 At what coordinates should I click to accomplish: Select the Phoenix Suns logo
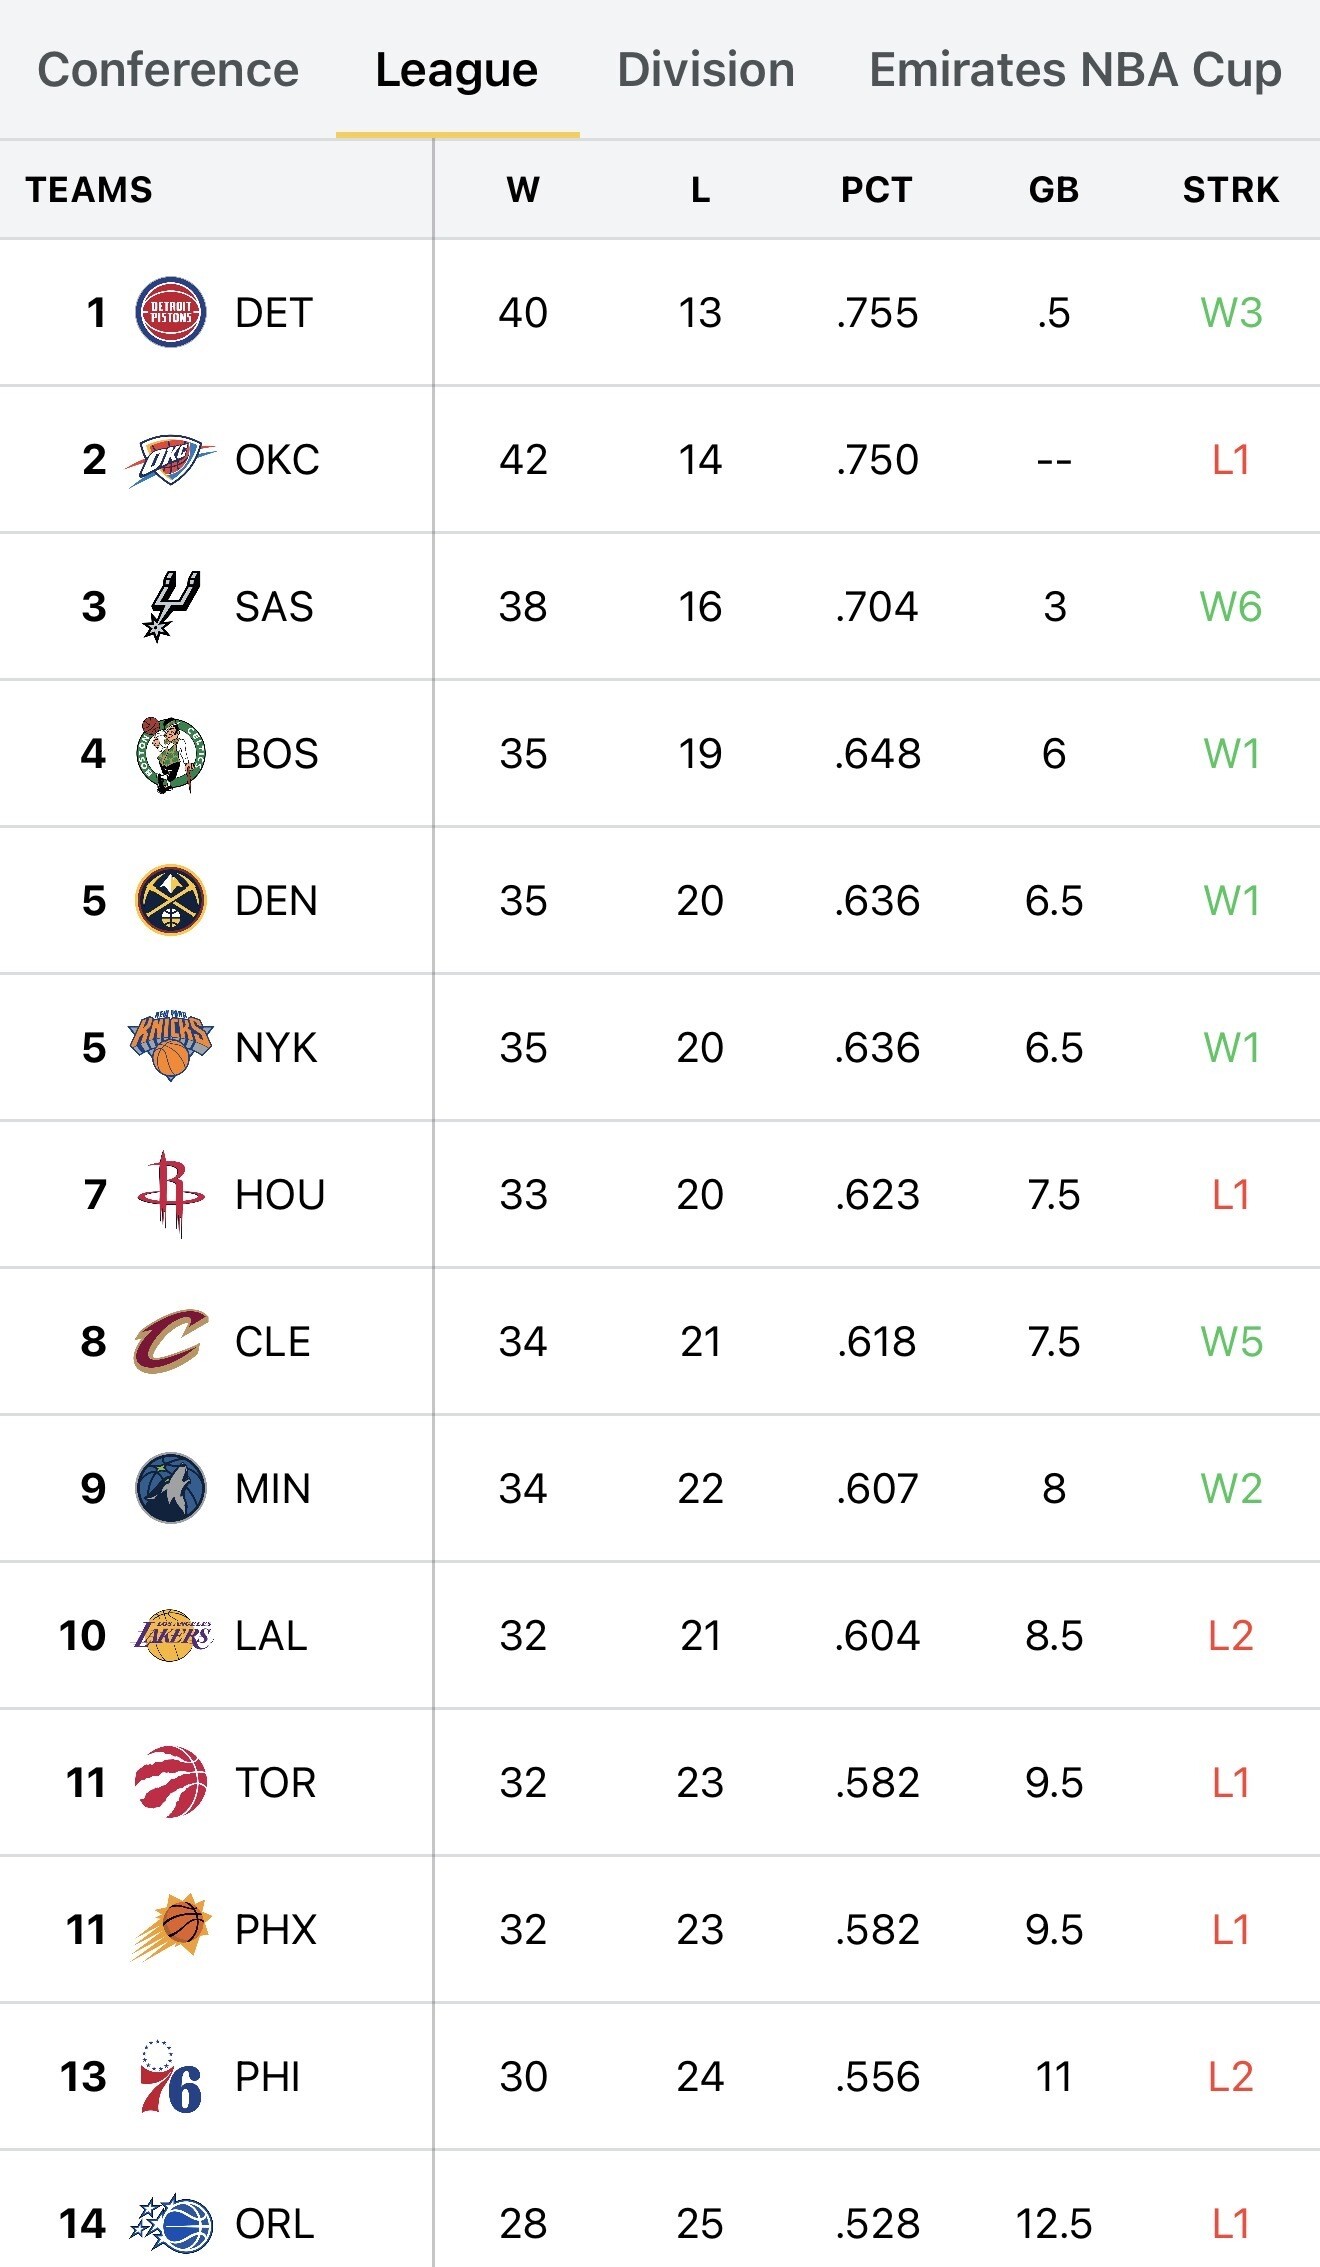pos(171,1928)
